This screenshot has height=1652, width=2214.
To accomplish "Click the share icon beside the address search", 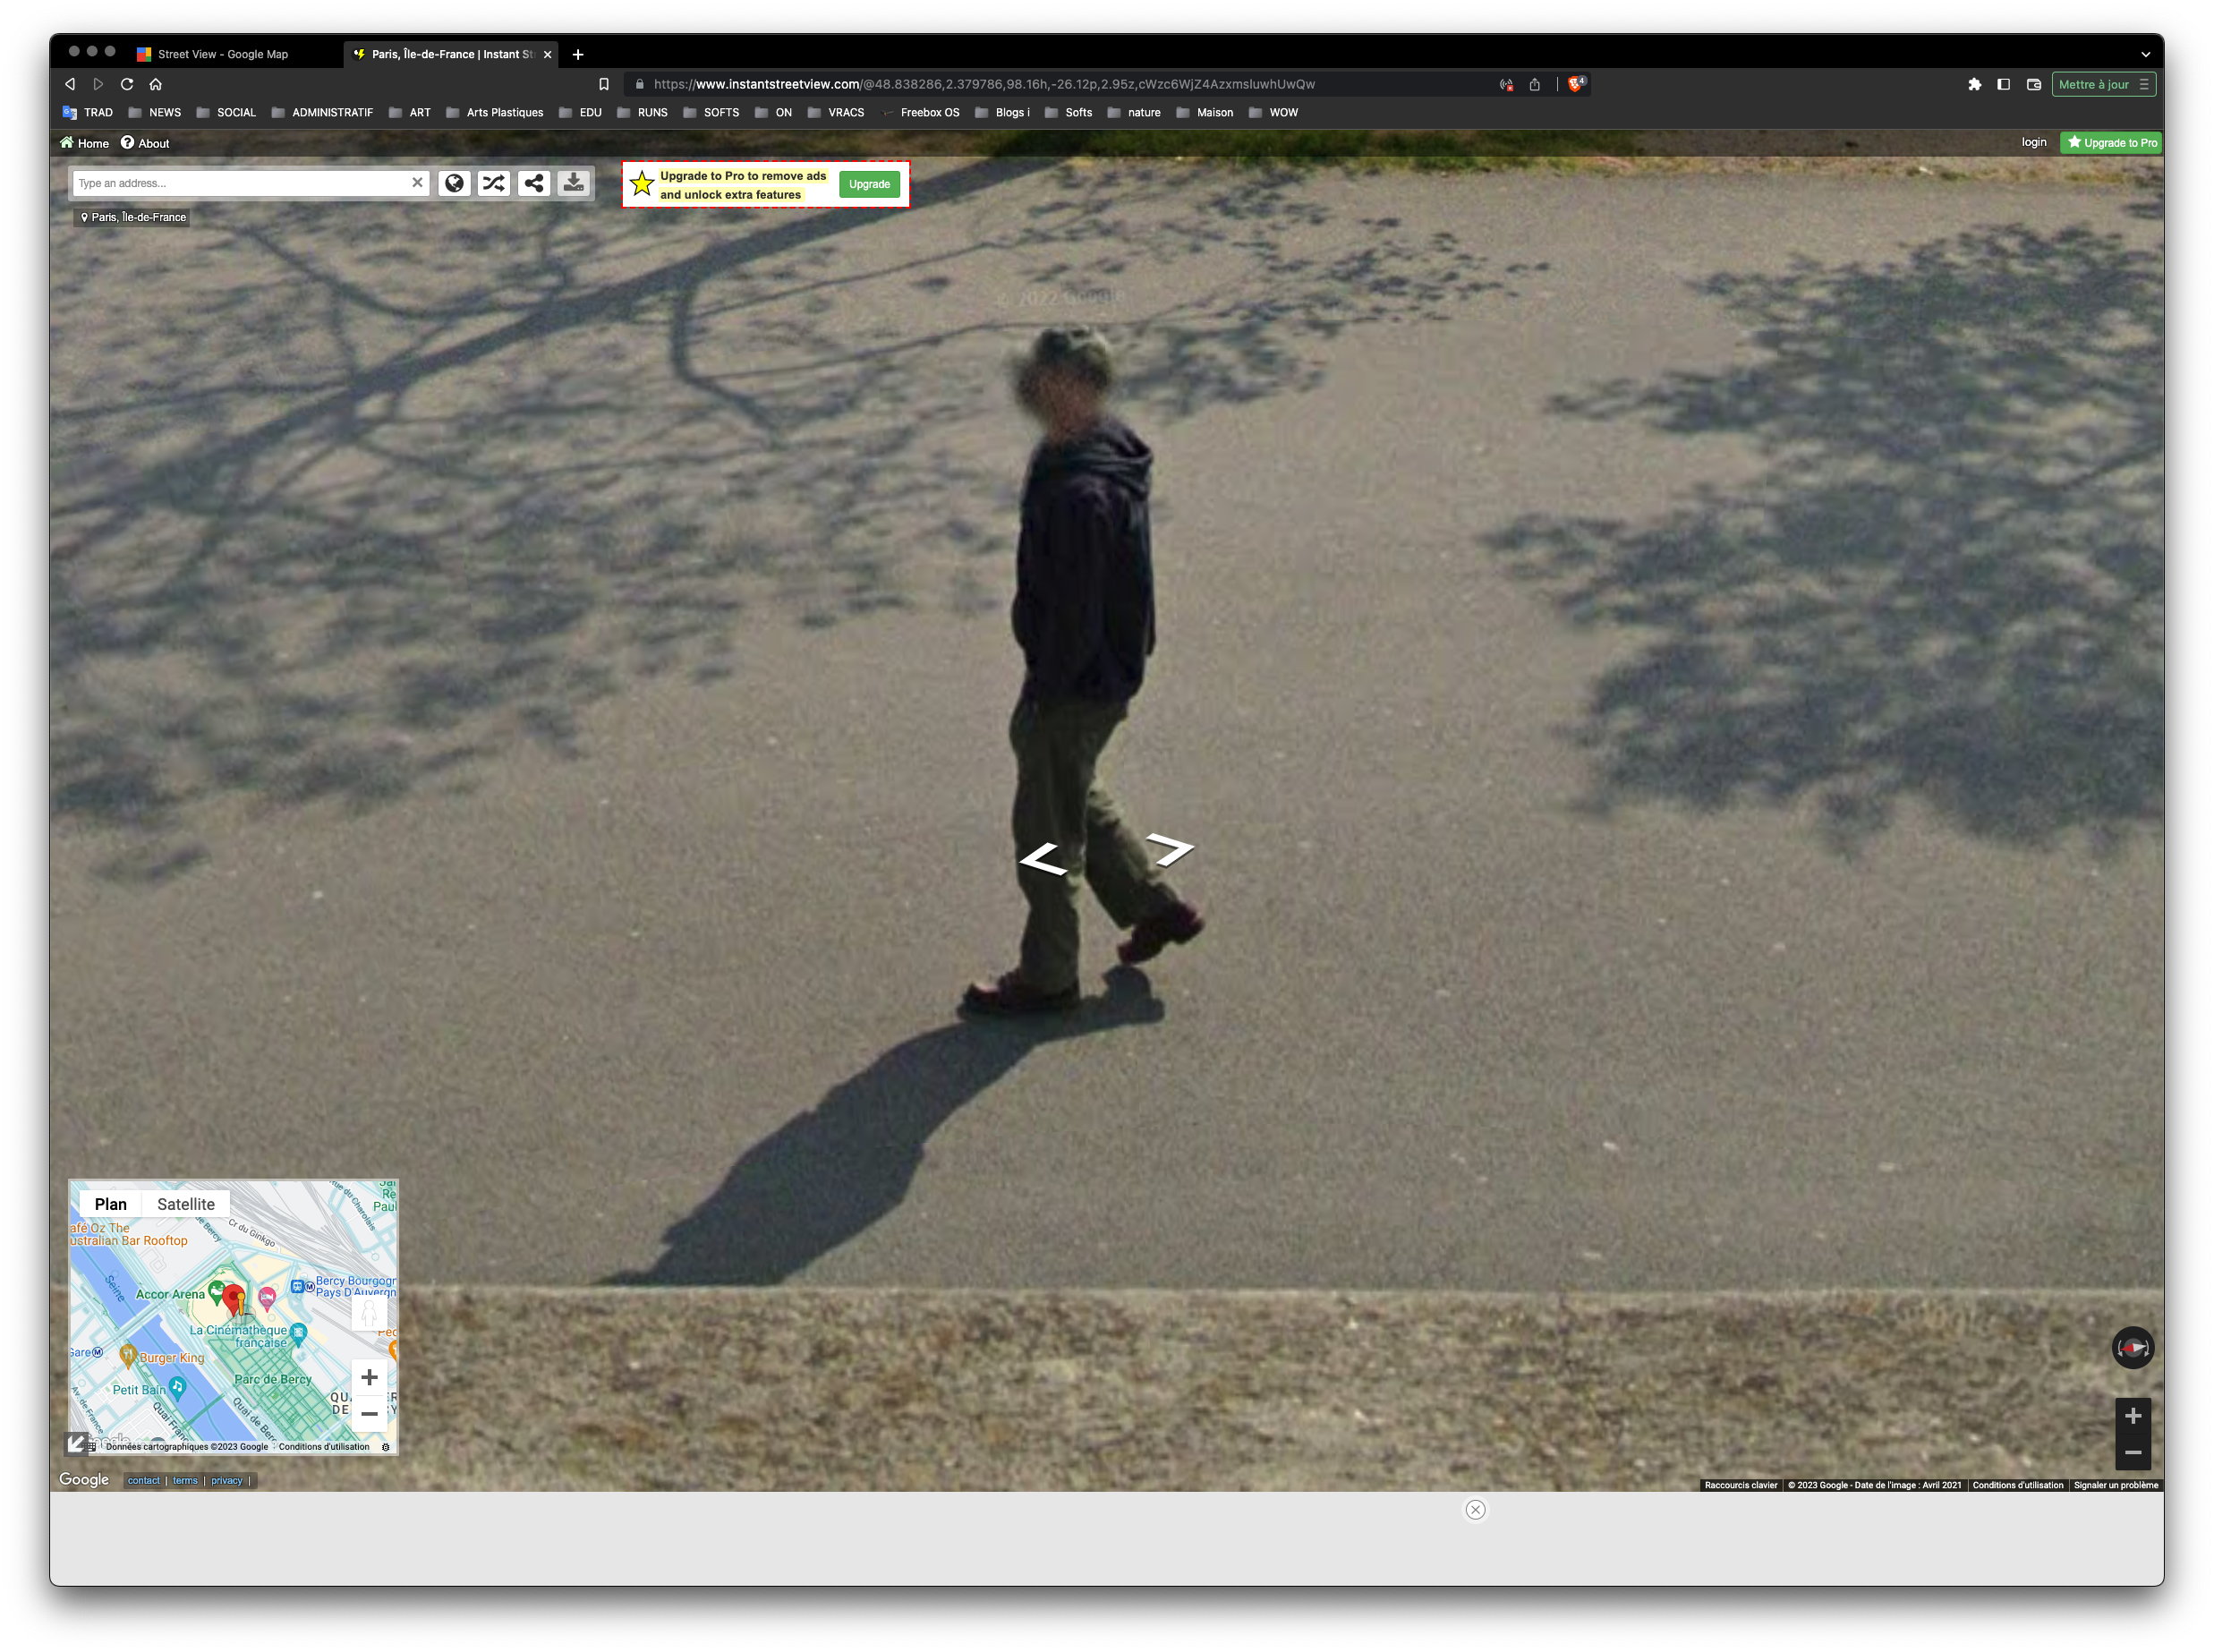I will (x=534, y=183).
